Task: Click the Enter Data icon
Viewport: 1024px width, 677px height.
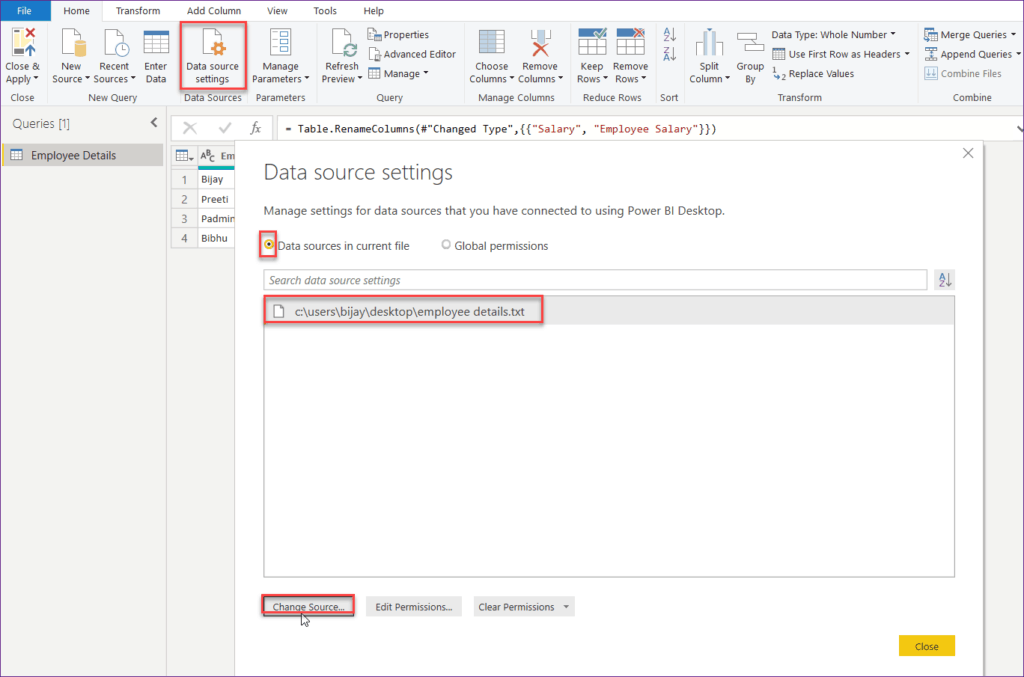Action: point(155,42)
